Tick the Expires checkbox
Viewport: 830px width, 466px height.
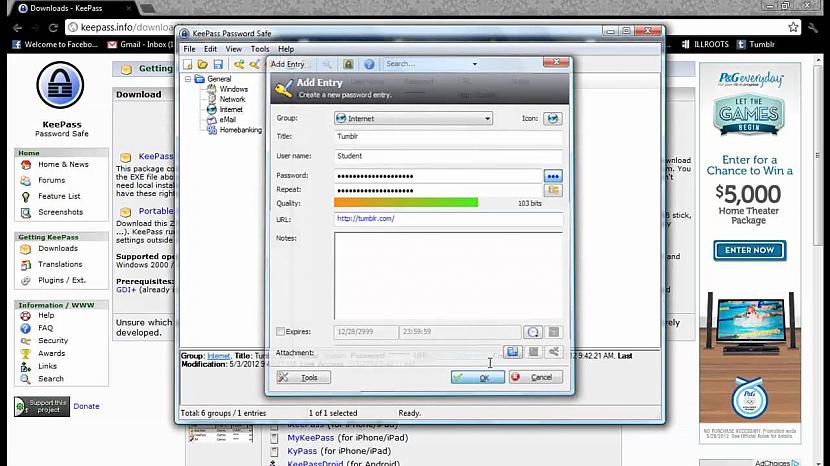(281, 331)
